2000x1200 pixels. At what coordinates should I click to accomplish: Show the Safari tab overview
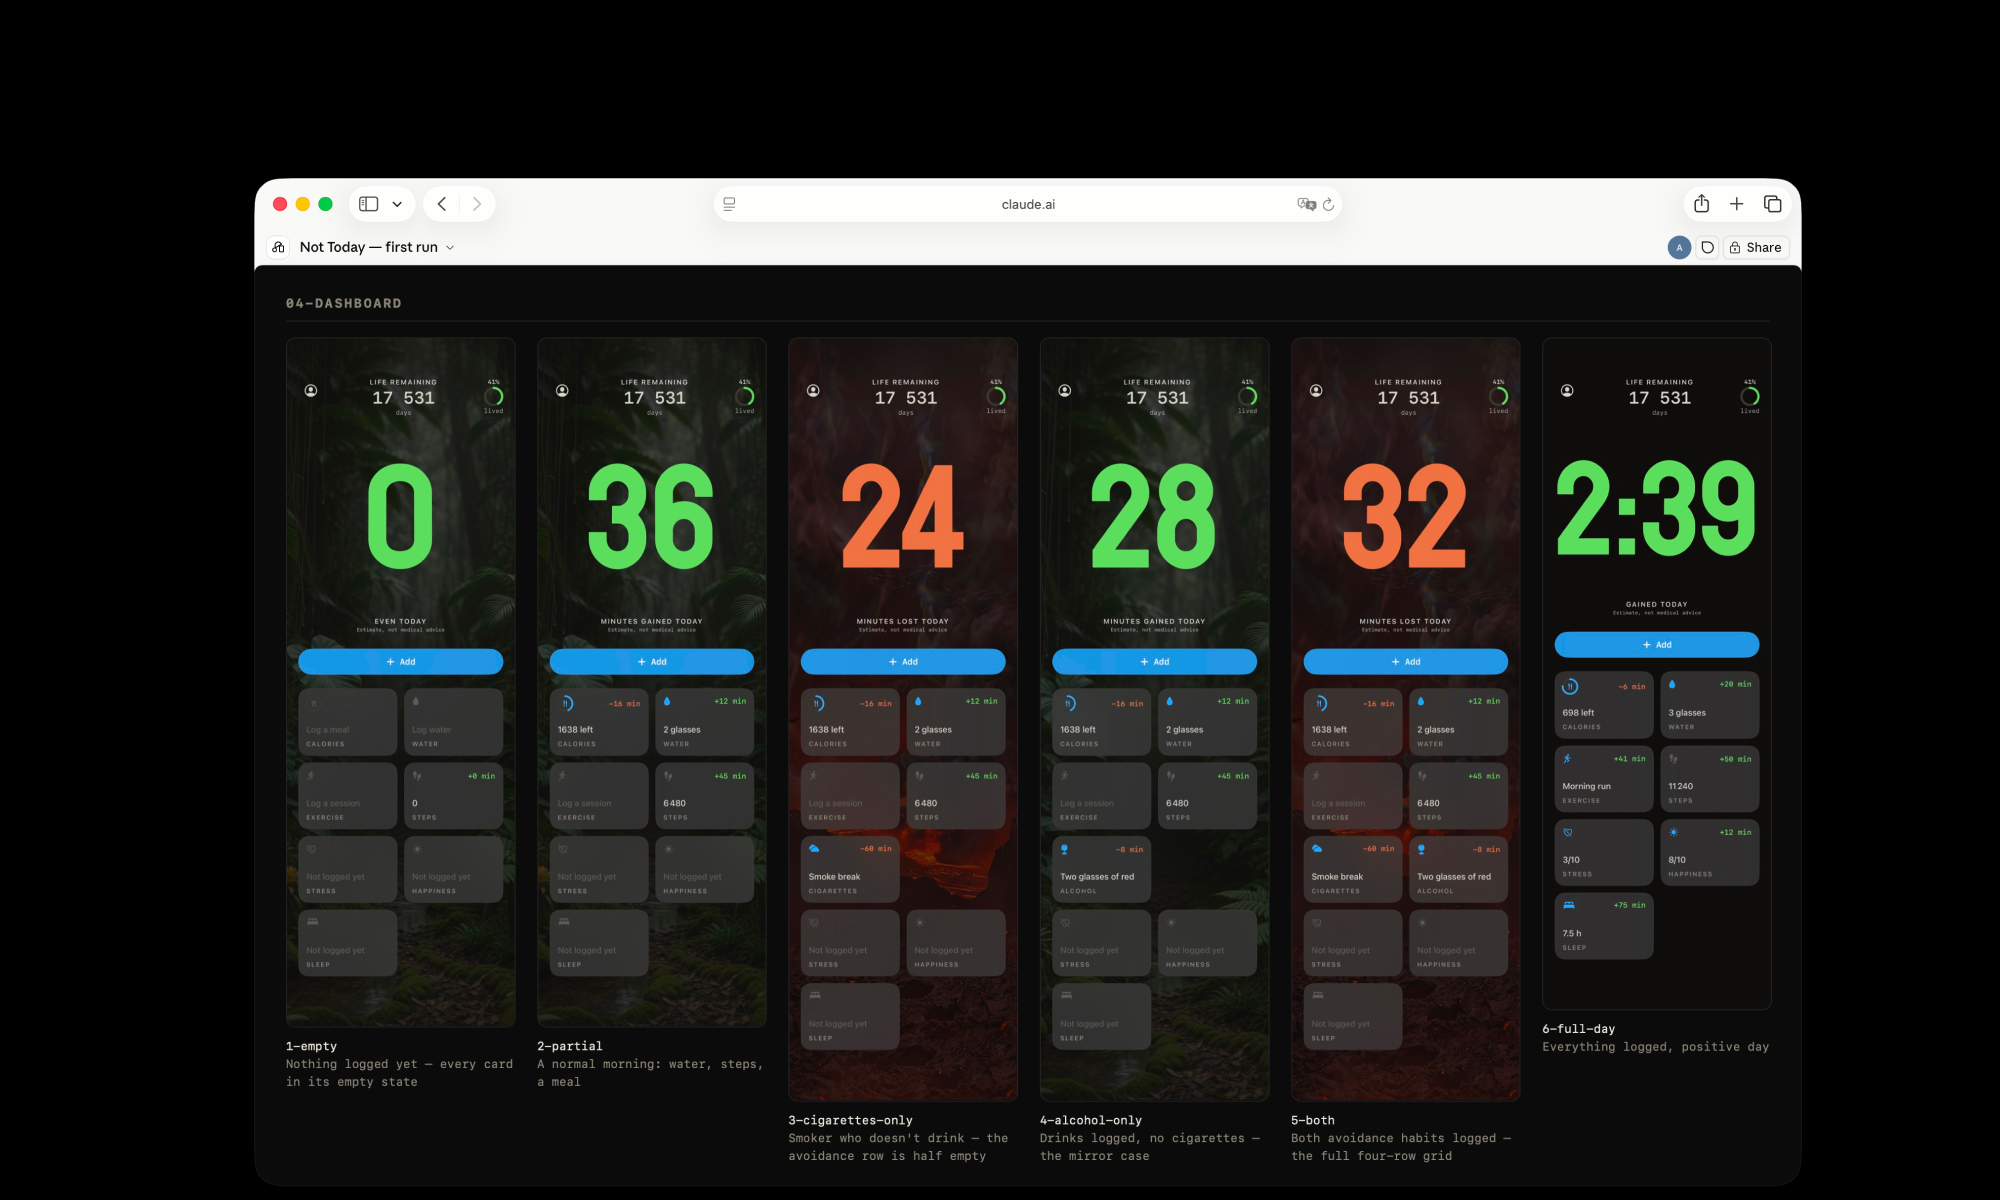click(1773, 204)
